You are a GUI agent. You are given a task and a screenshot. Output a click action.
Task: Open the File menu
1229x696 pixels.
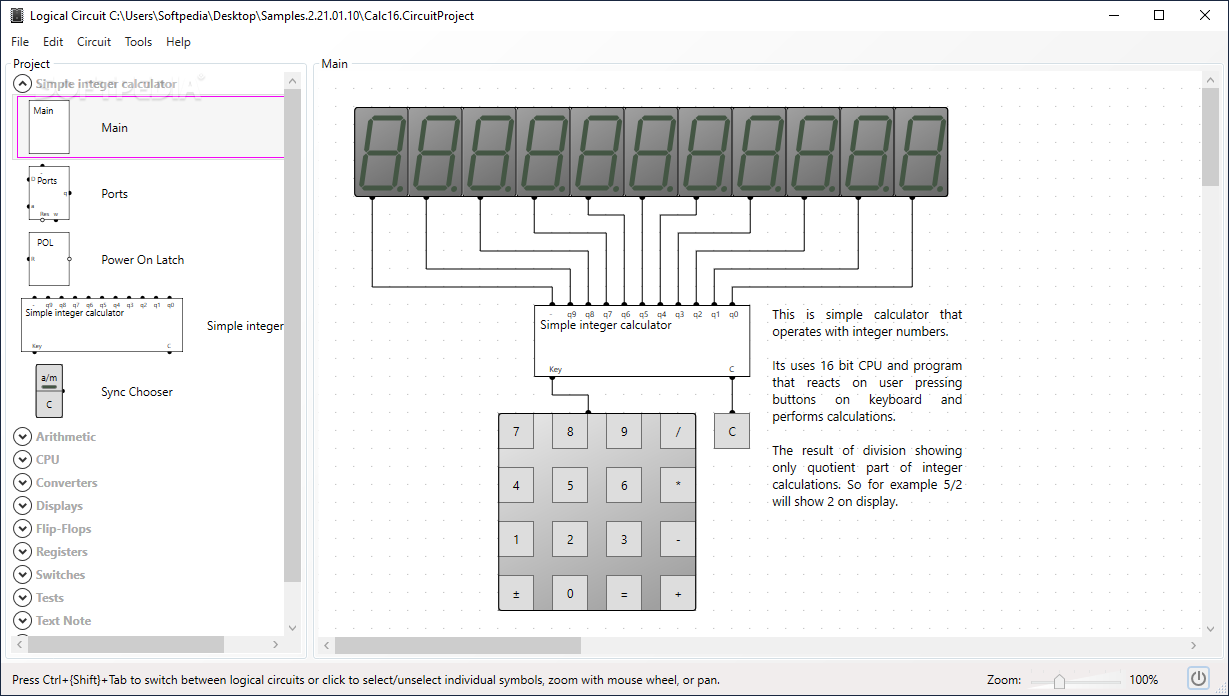(x=20, y=42)
